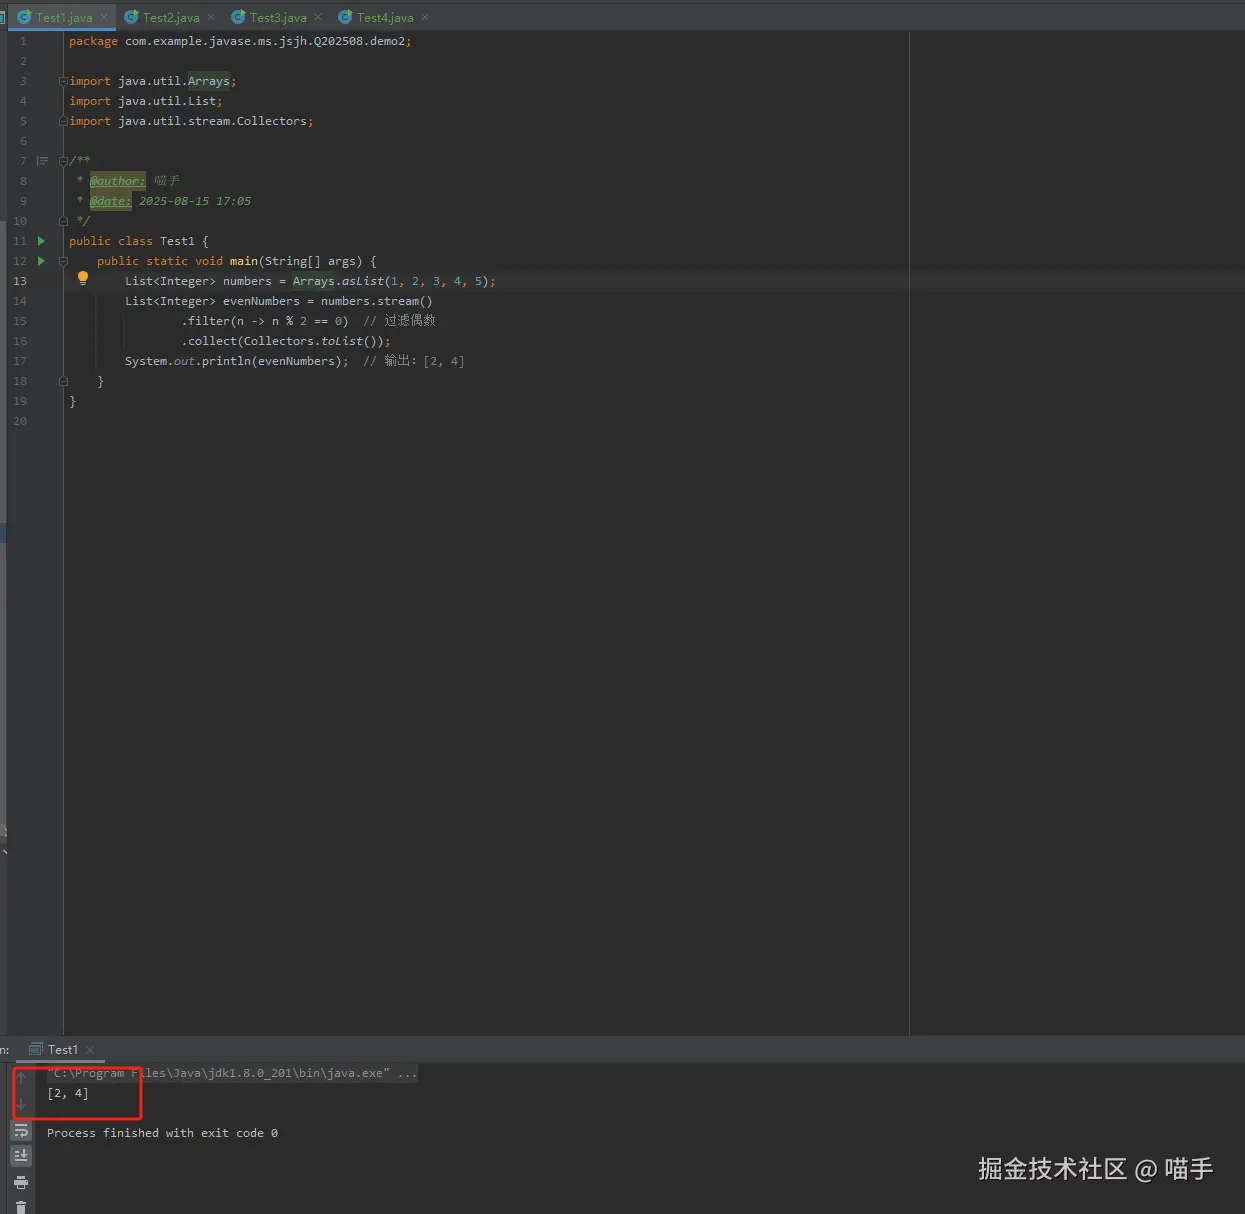Screen dimensions: 1245x1214
Task: Click the fold end marker on line 10
Action: 63,221
